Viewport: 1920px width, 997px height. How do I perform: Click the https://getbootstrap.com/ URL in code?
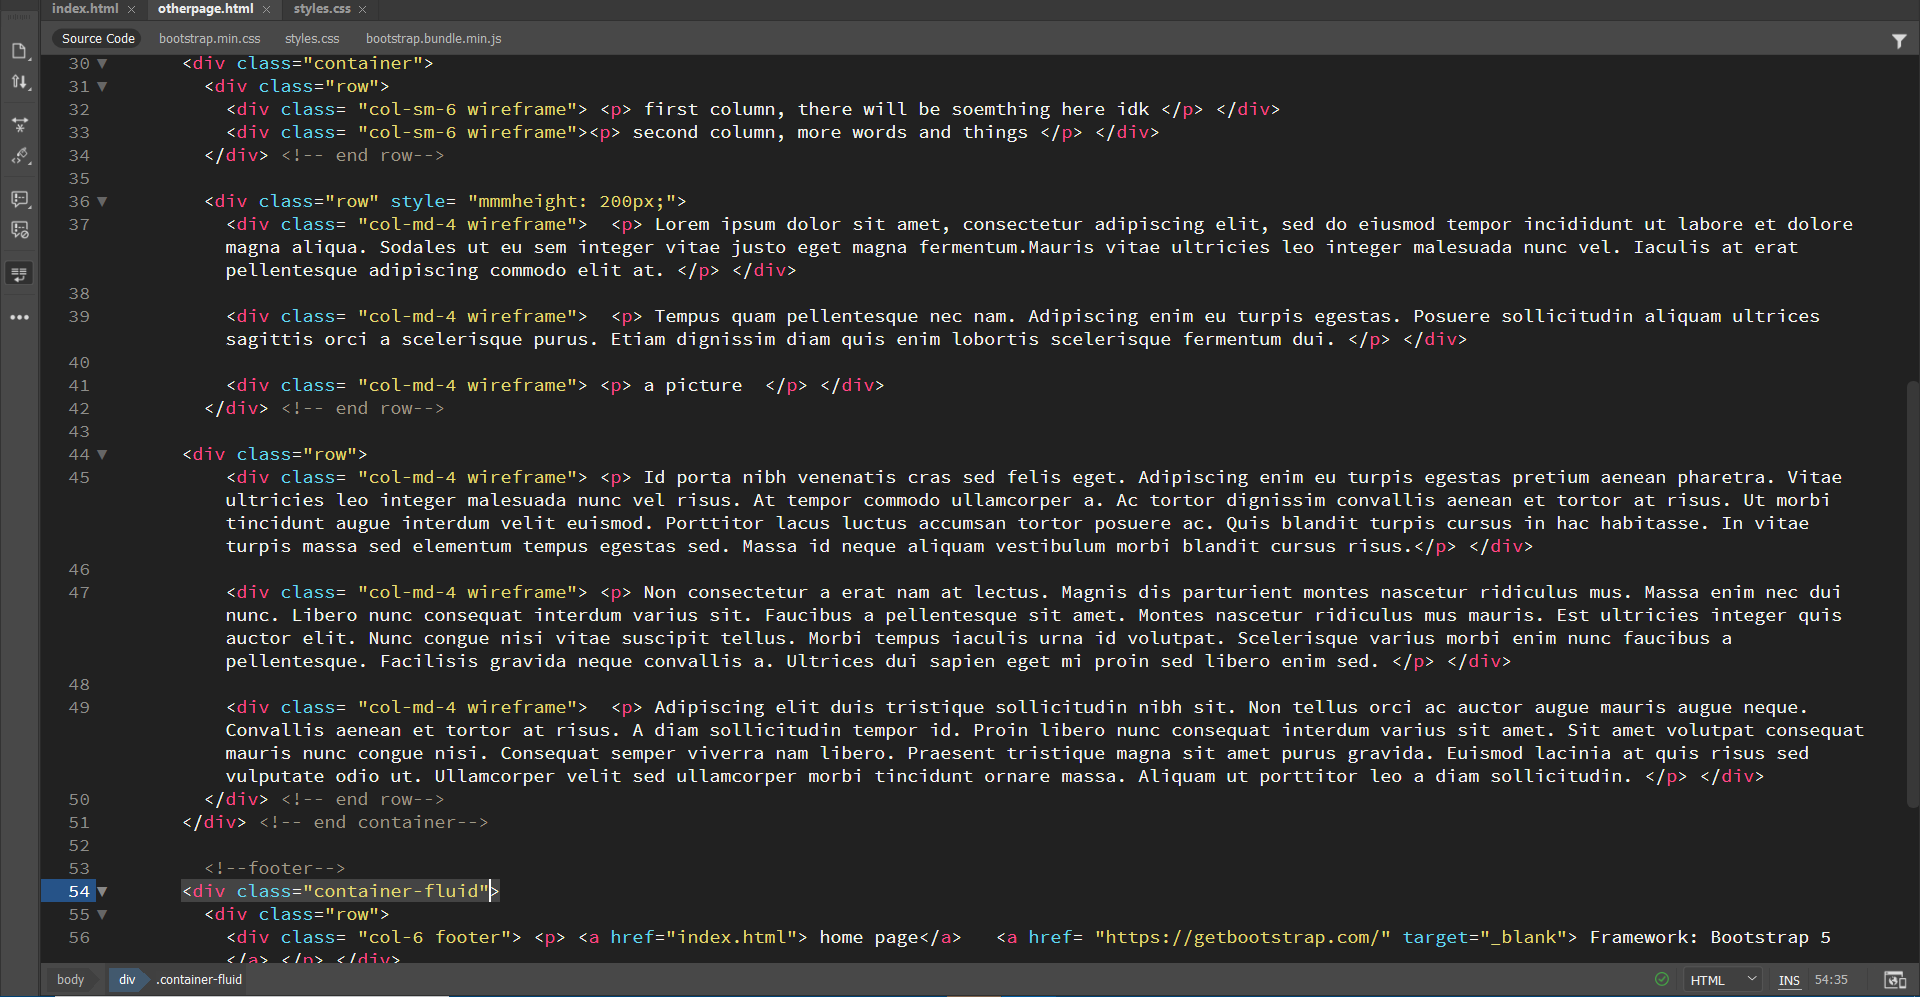(x=1242, y=938)
